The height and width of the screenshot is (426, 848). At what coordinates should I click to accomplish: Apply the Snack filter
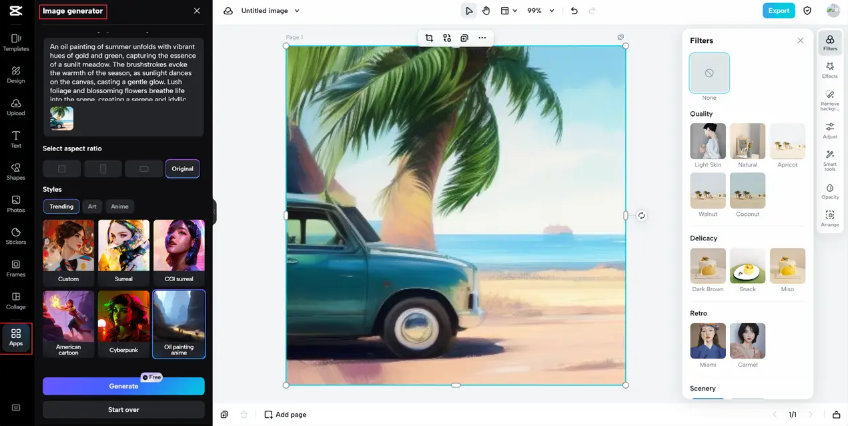click(747, 265)
